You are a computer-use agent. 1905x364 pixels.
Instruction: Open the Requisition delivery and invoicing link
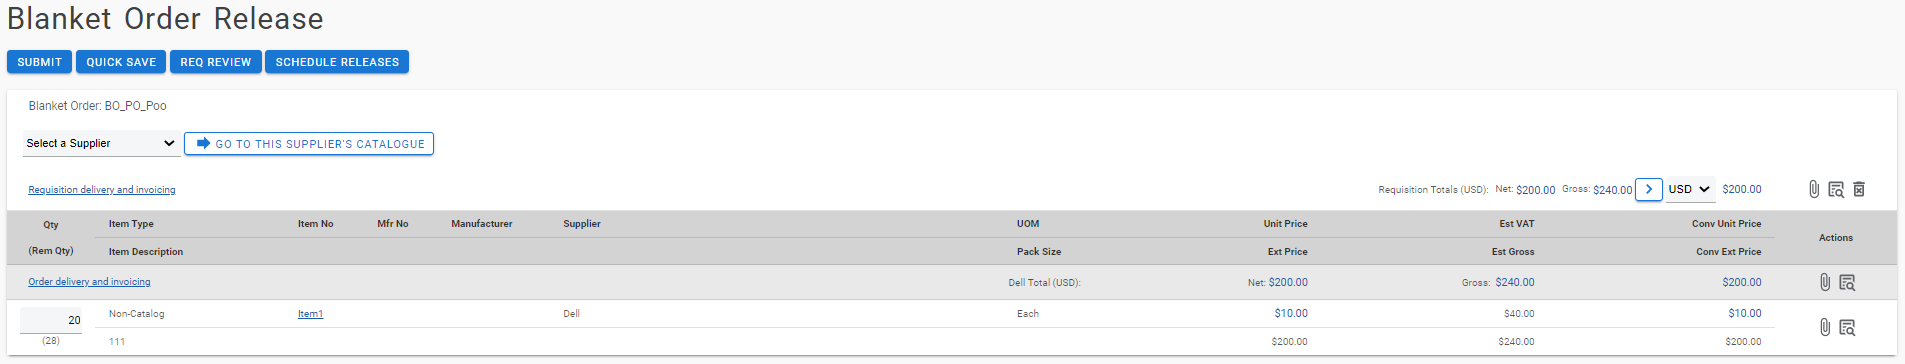click(x=102, y=190)
